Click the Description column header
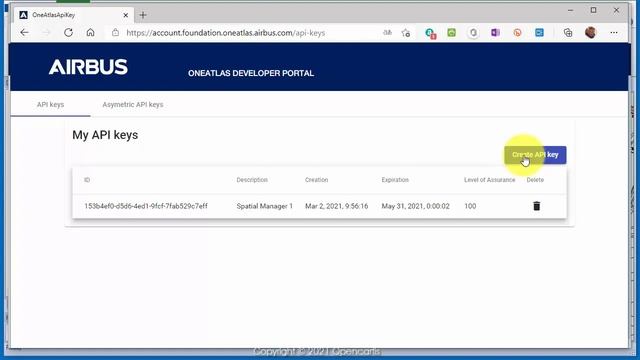The height and width of the screenshot is (360, 640). (252, 180)
